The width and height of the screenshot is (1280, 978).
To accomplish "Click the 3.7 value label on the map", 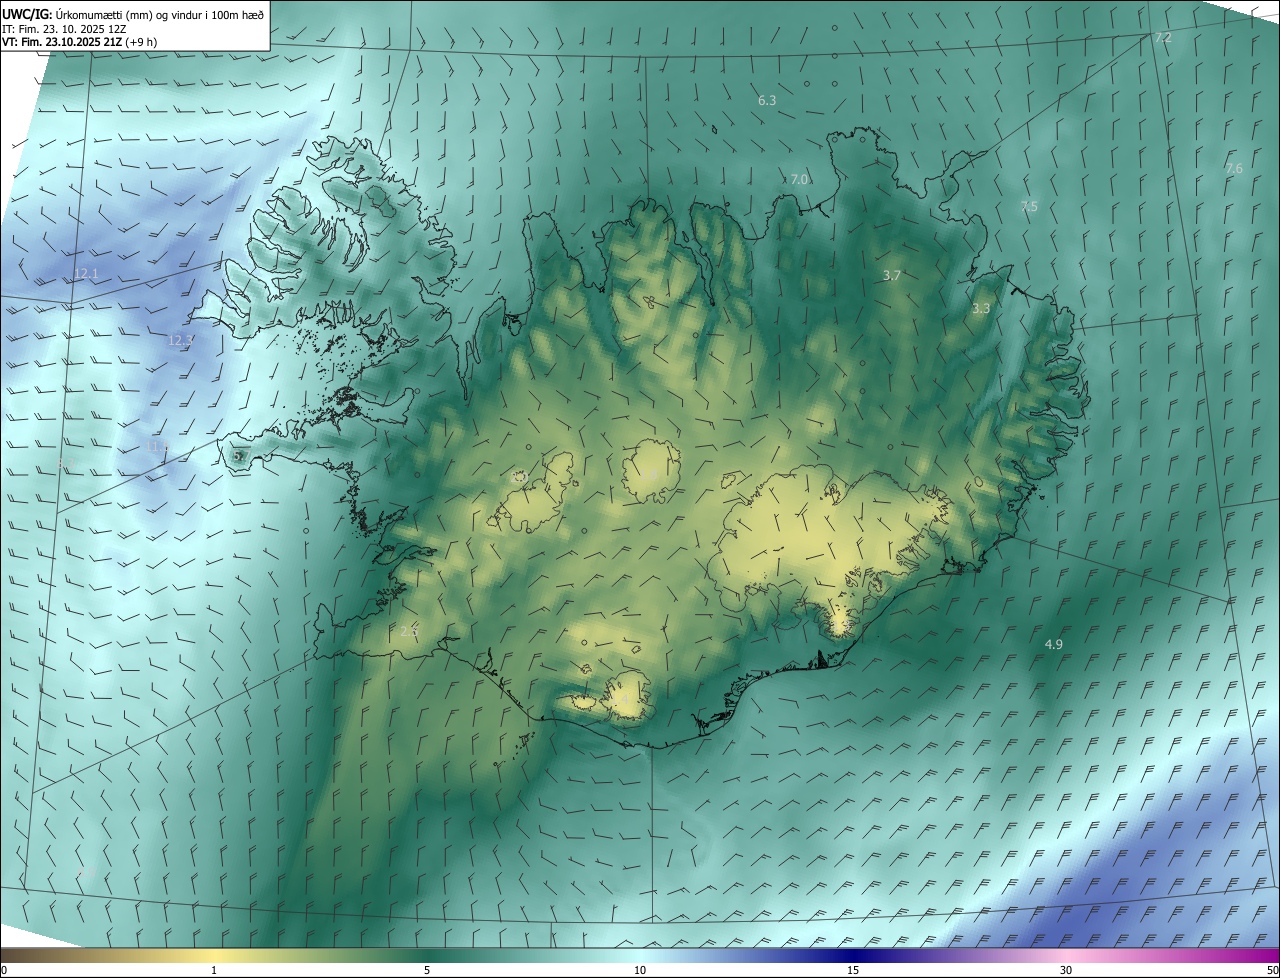I will pyautogui.click(x=893, y=275).
